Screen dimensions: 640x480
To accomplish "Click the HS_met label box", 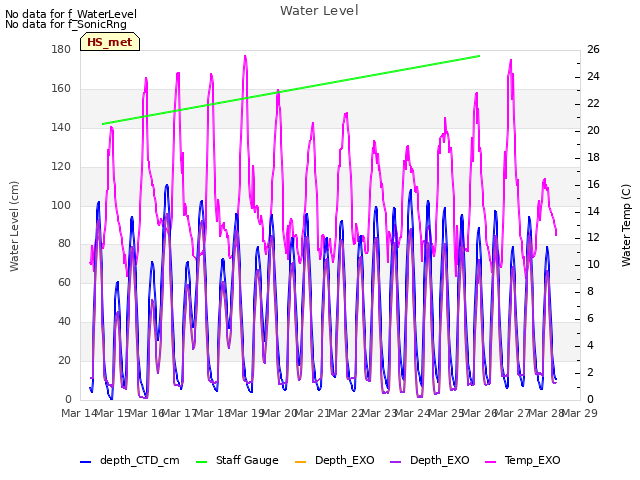I will [110, 42].
